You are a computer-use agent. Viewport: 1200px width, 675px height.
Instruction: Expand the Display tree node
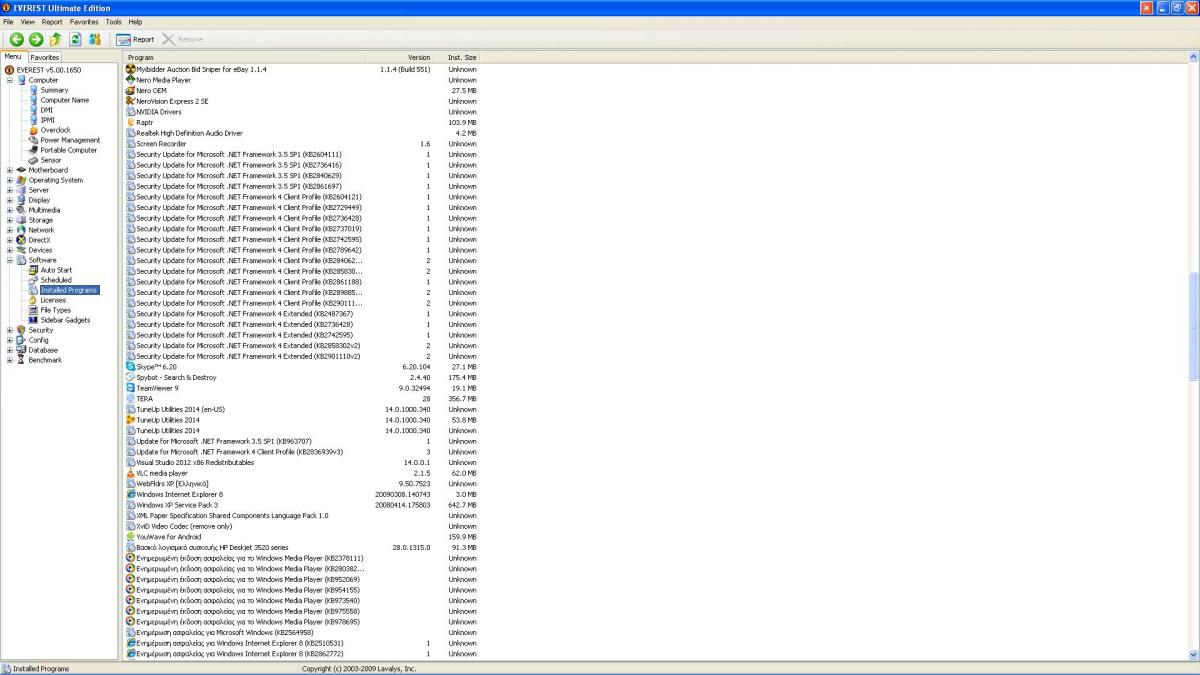[x=10, y=200]
